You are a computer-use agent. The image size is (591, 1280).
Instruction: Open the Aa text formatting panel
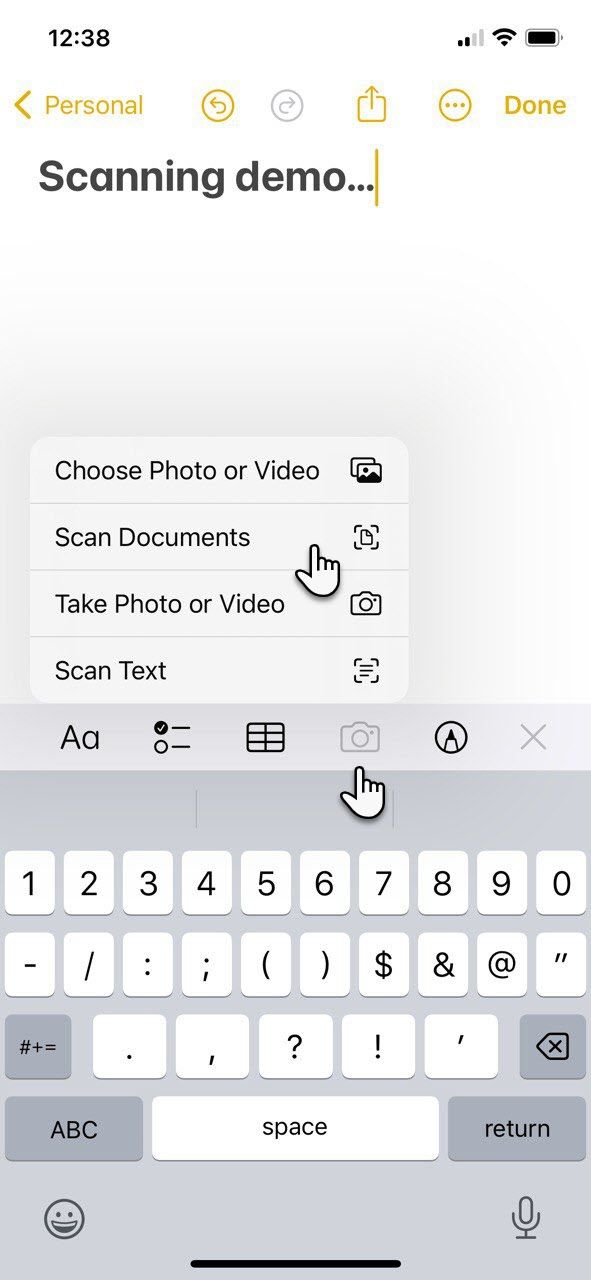pos(78,737)
